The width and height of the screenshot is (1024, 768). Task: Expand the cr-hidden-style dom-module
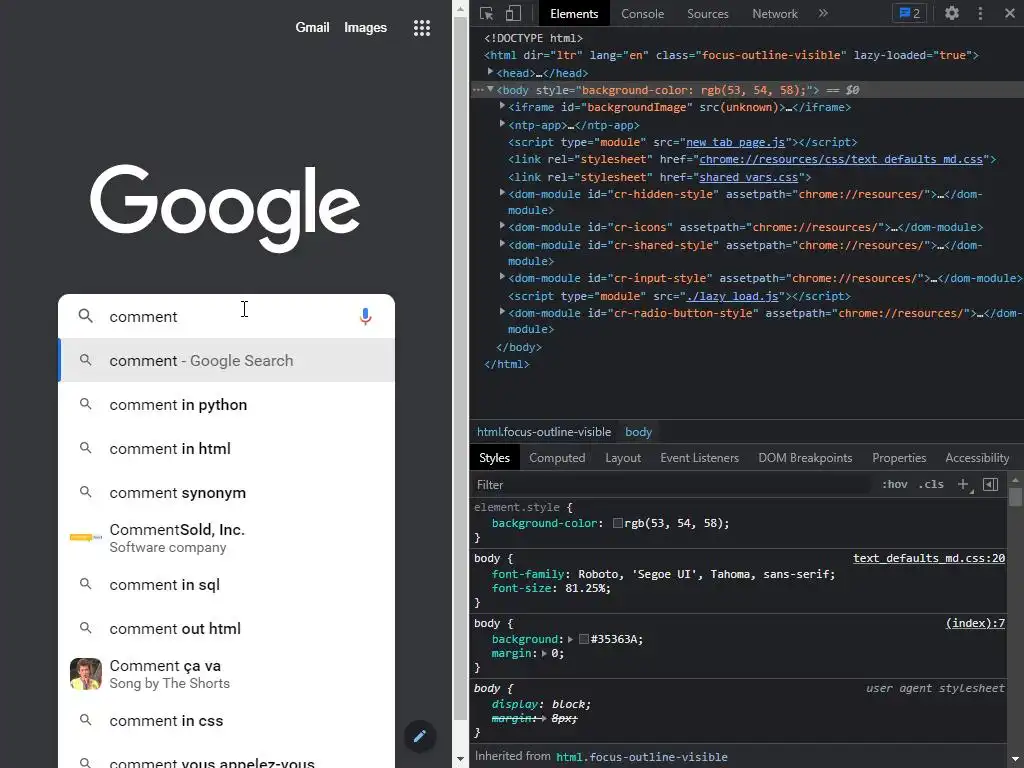tap(502, 193)
